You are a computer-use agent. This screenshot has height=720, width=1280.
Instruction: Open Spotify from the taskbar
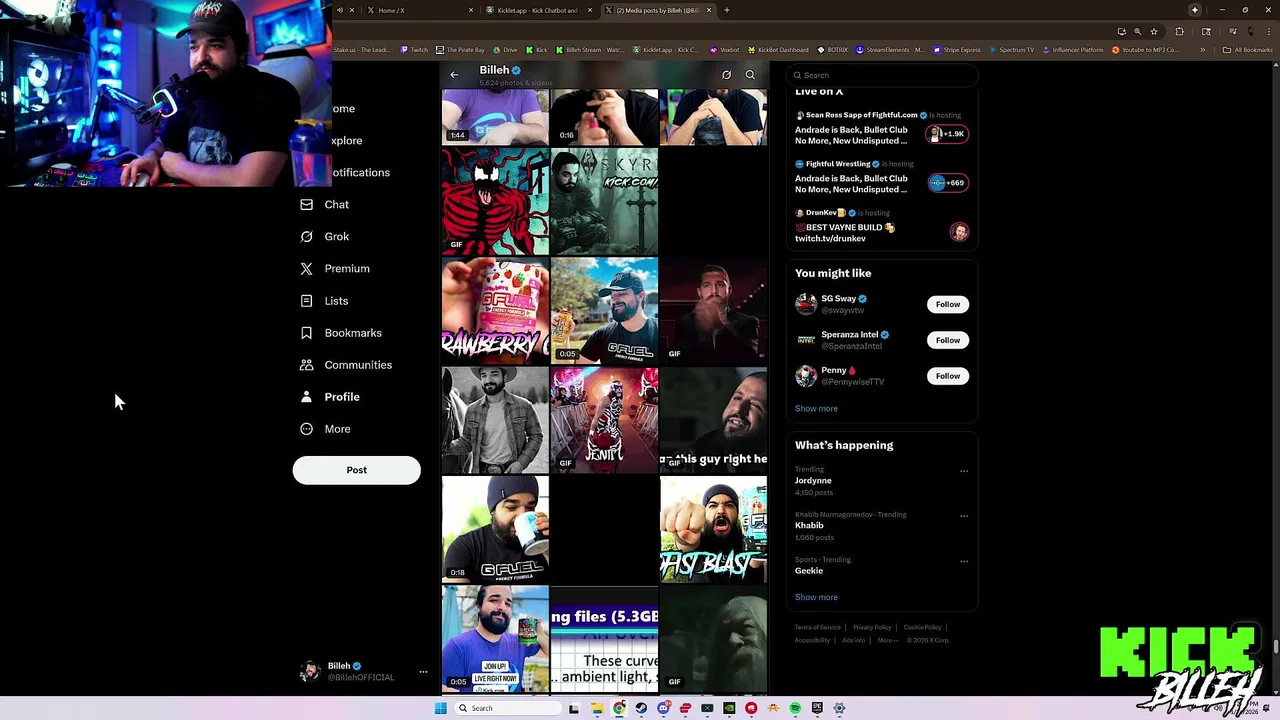click(795, 708)
